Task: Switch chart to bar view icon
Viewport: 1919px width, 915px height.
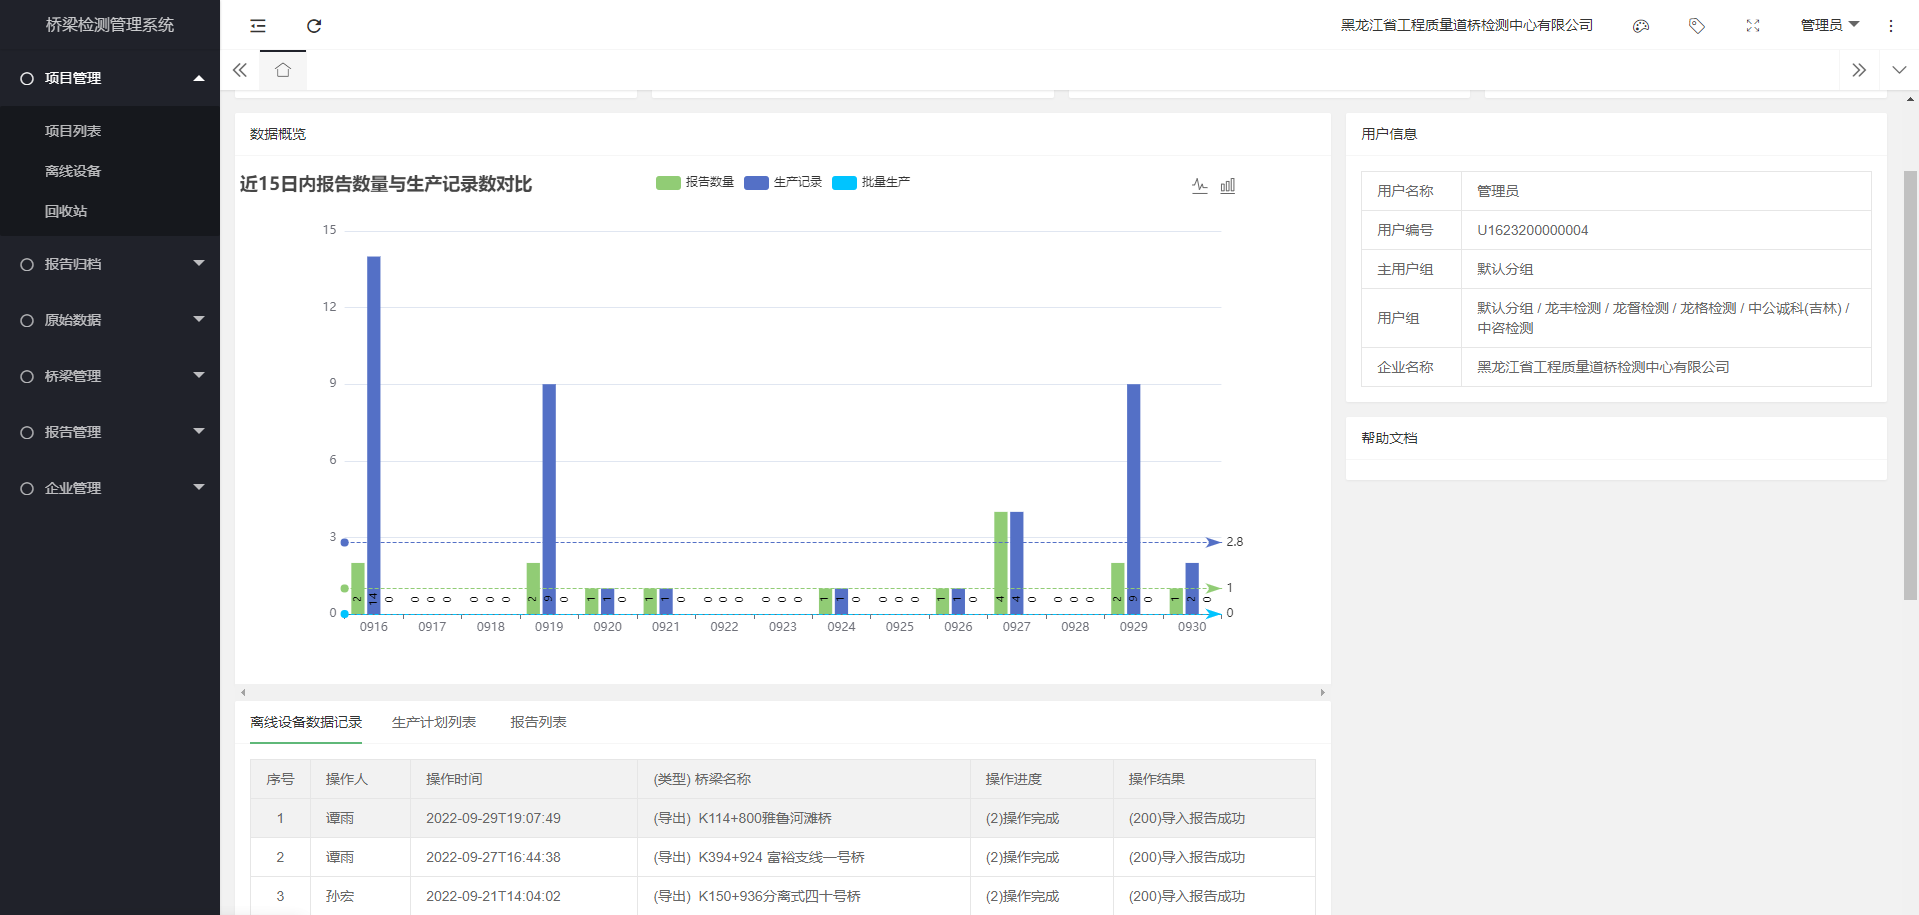Action: (1228, 185)
